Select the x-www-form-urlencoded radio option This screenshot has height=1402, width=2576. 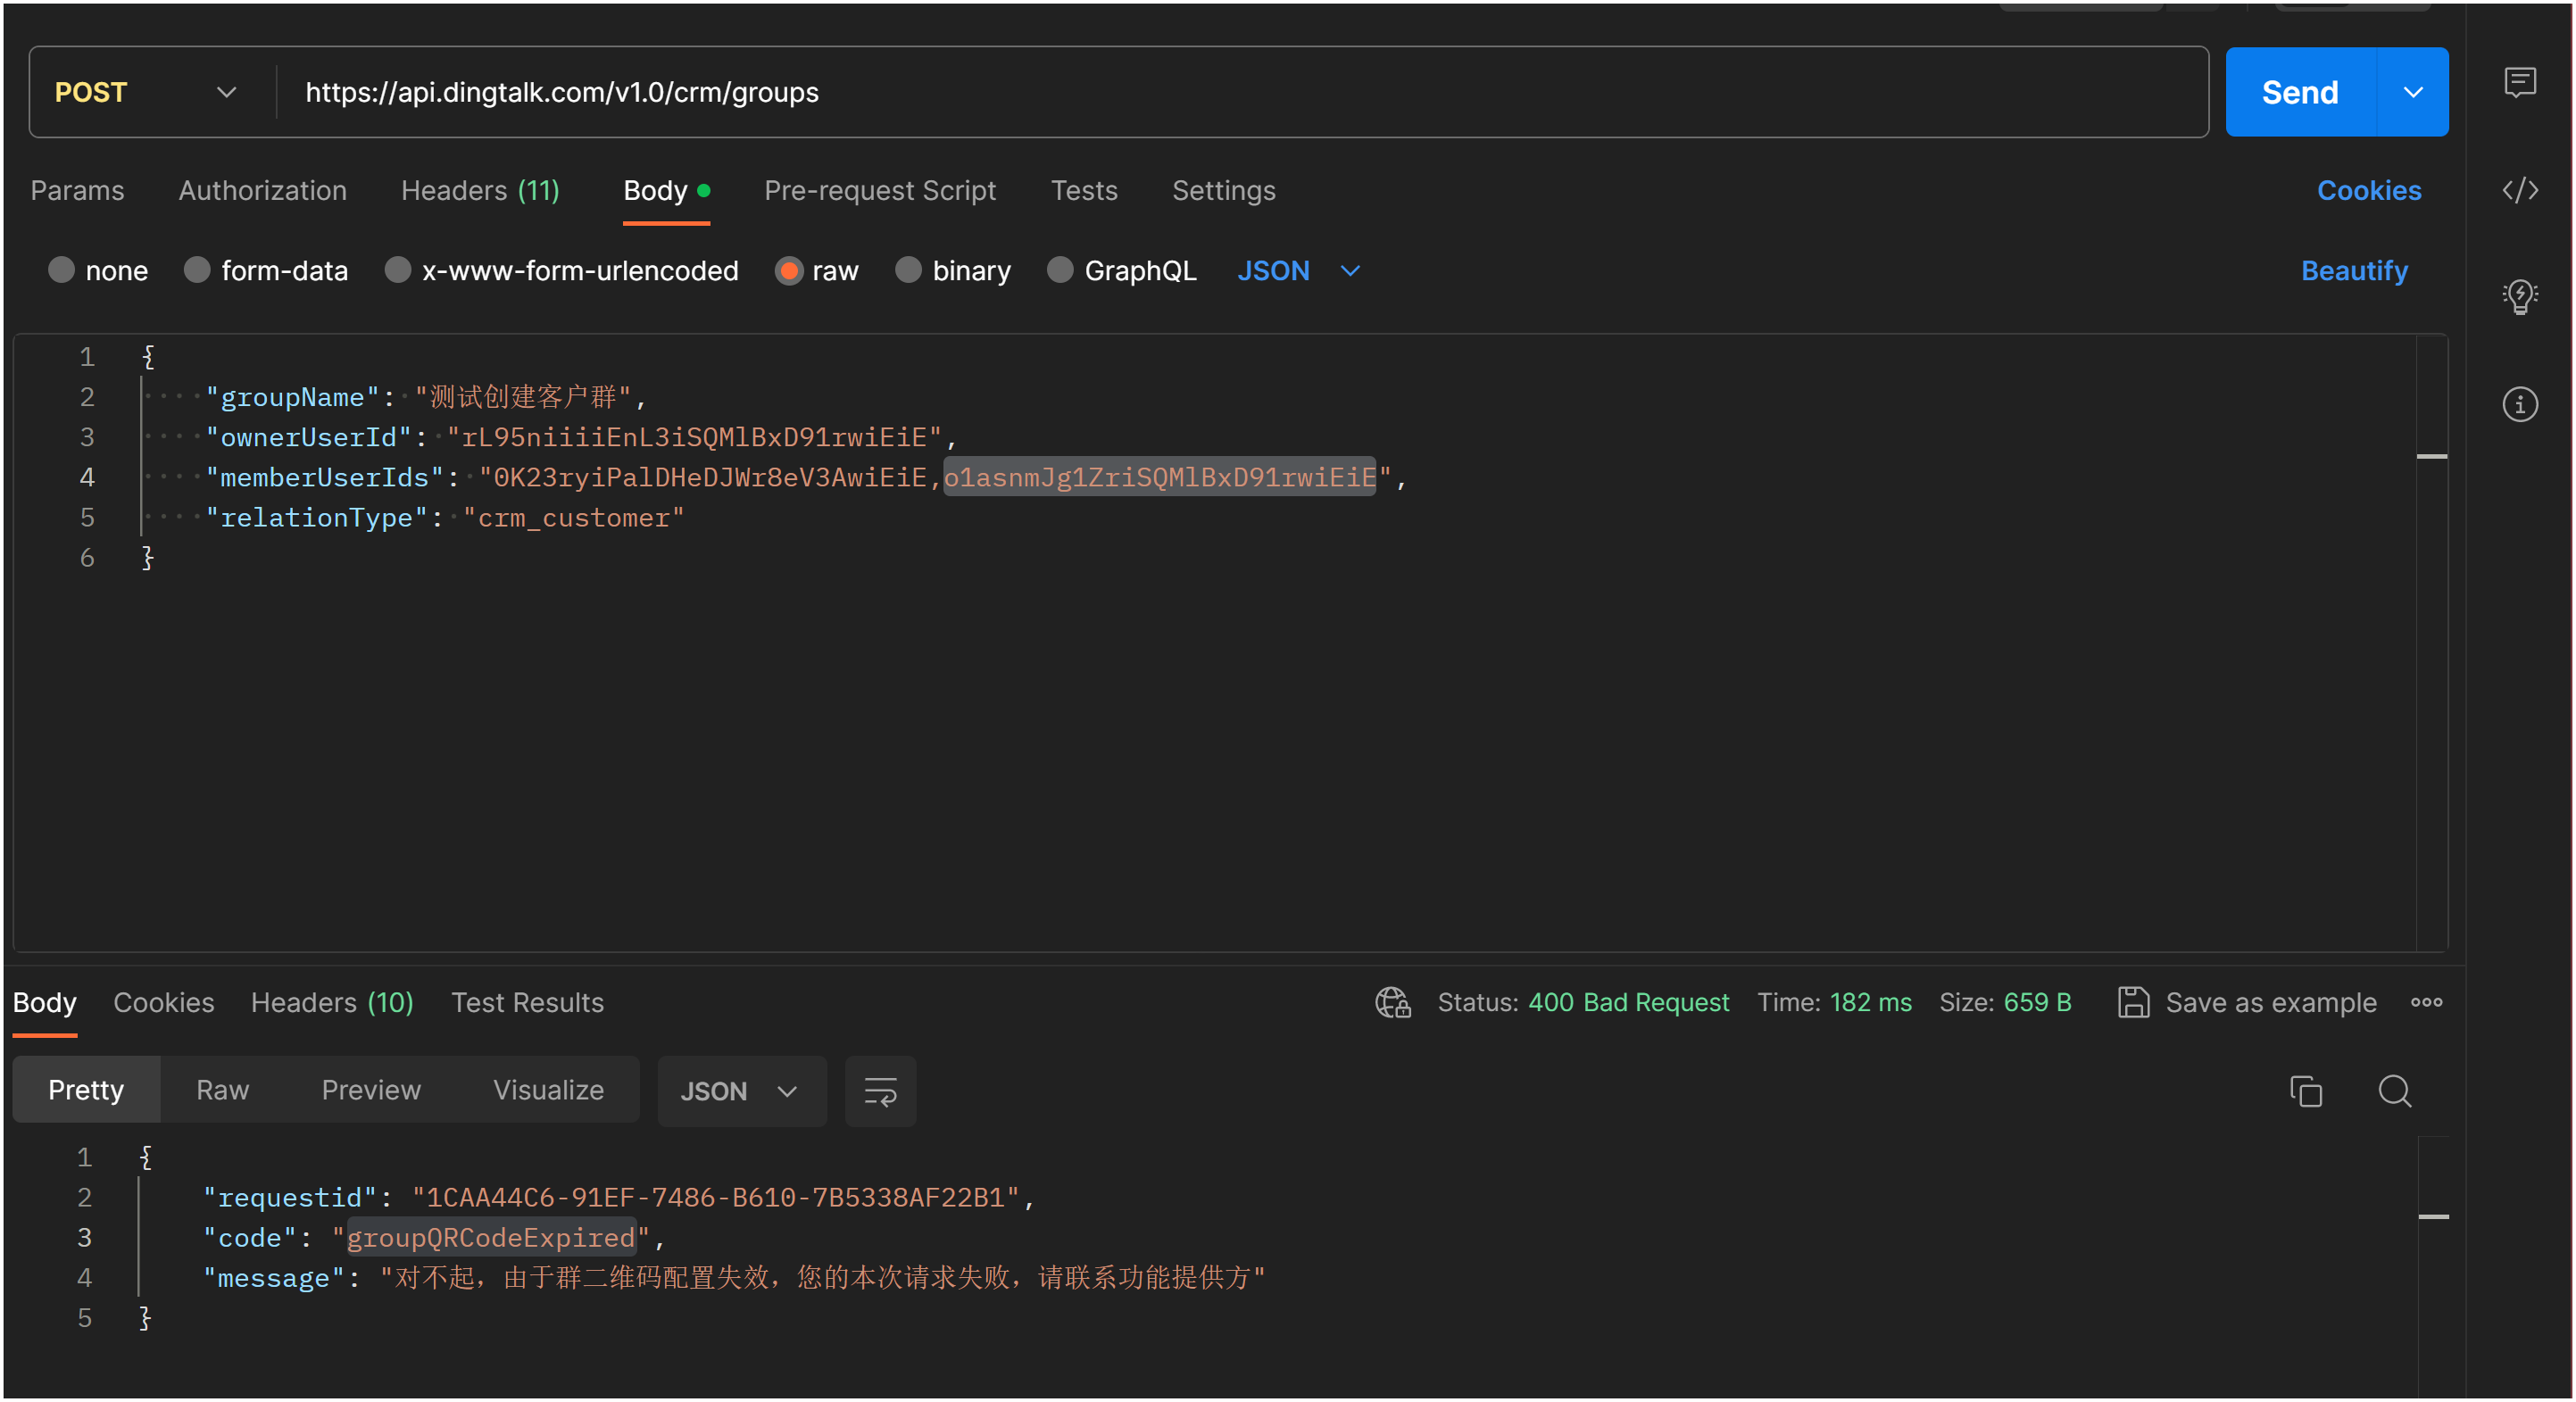pos(398,270)
